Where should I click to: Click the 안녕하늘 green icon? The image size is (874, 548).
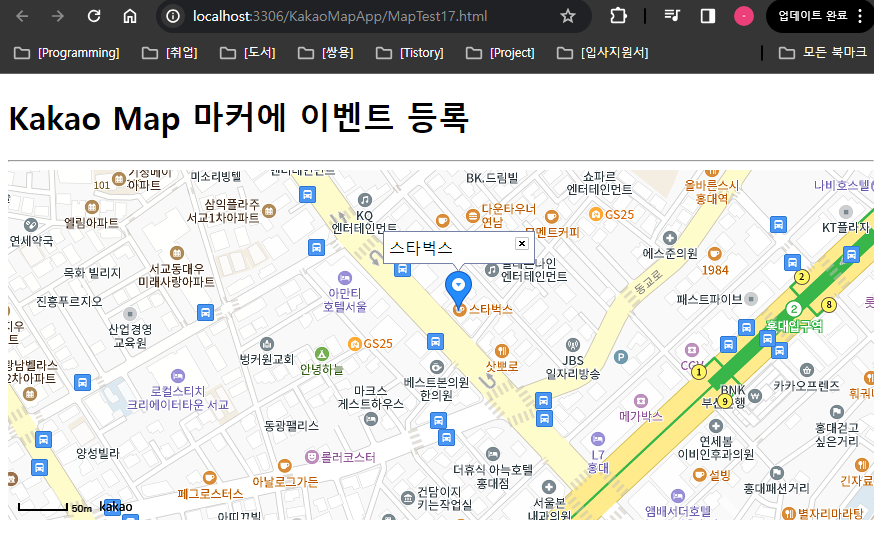[322, 353]
